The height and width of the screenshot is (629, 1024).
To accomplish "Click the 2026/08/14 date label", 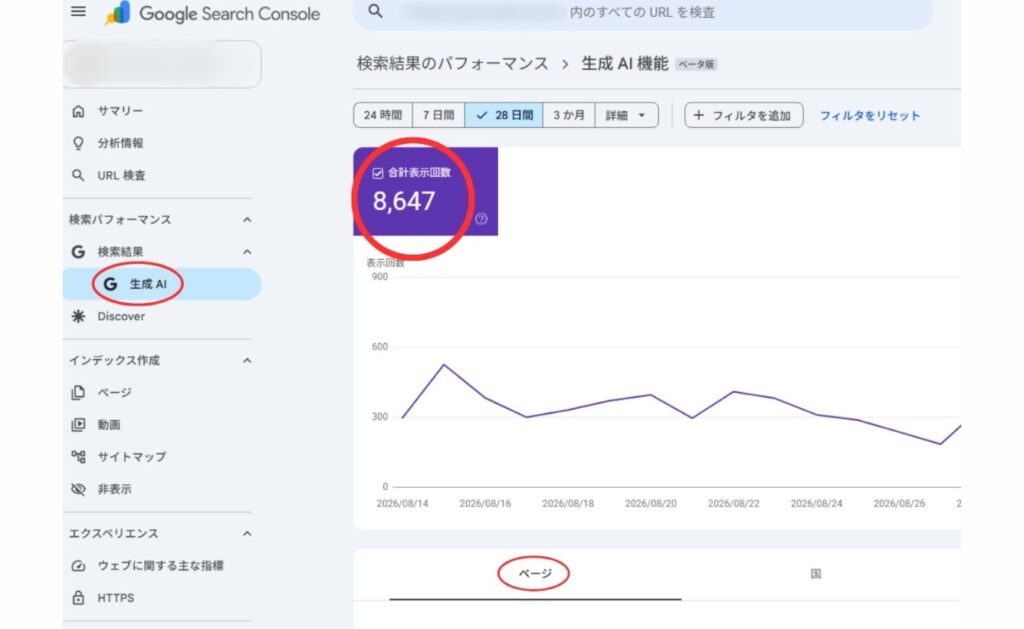I will [x=402, y=504].
